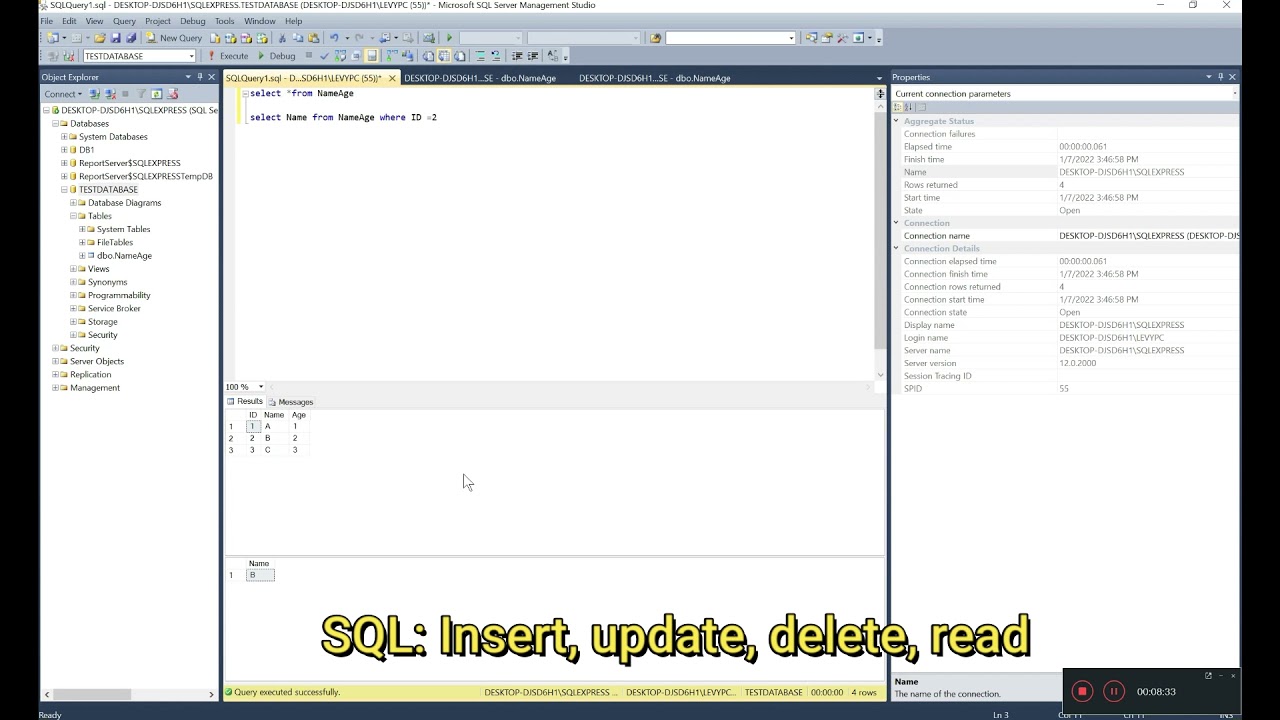Screen dimensions: 1280x720
Task: Expand the System Databases node
Action: pos(64,137)
